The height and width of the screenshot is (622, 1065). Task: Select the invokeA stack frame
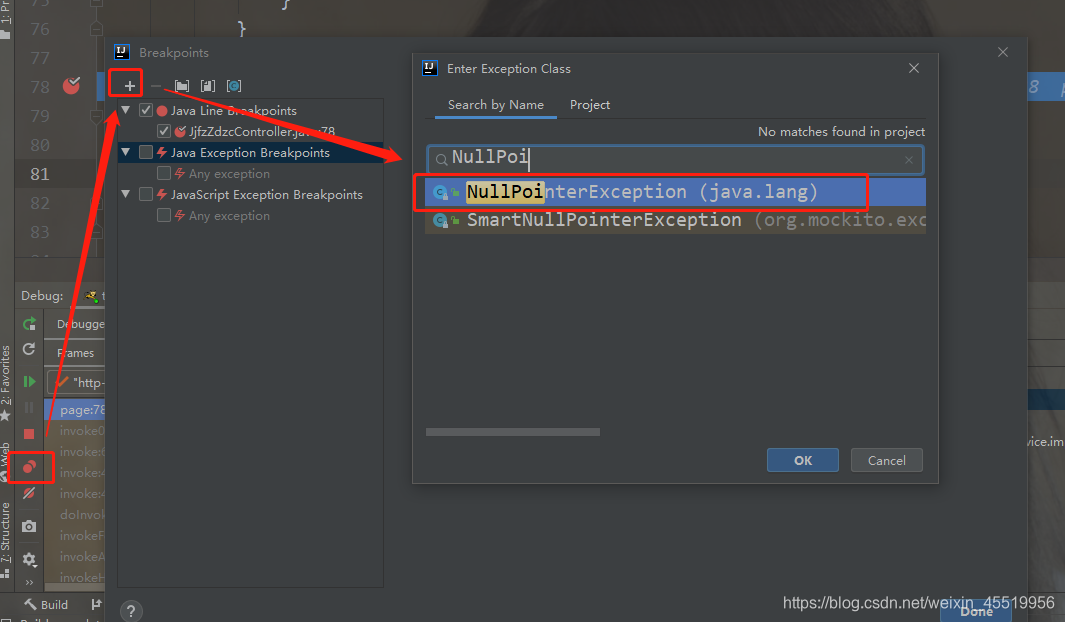[x=75, y=557]
